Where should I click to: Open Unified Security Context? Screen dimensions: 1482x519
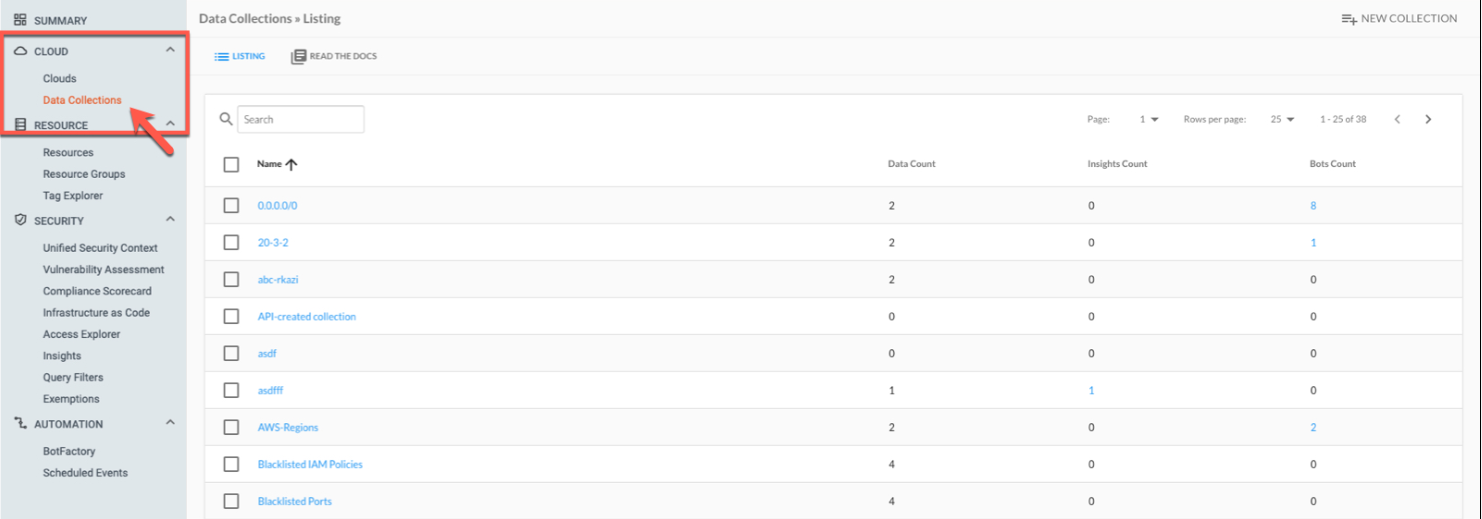pos(100,248)
